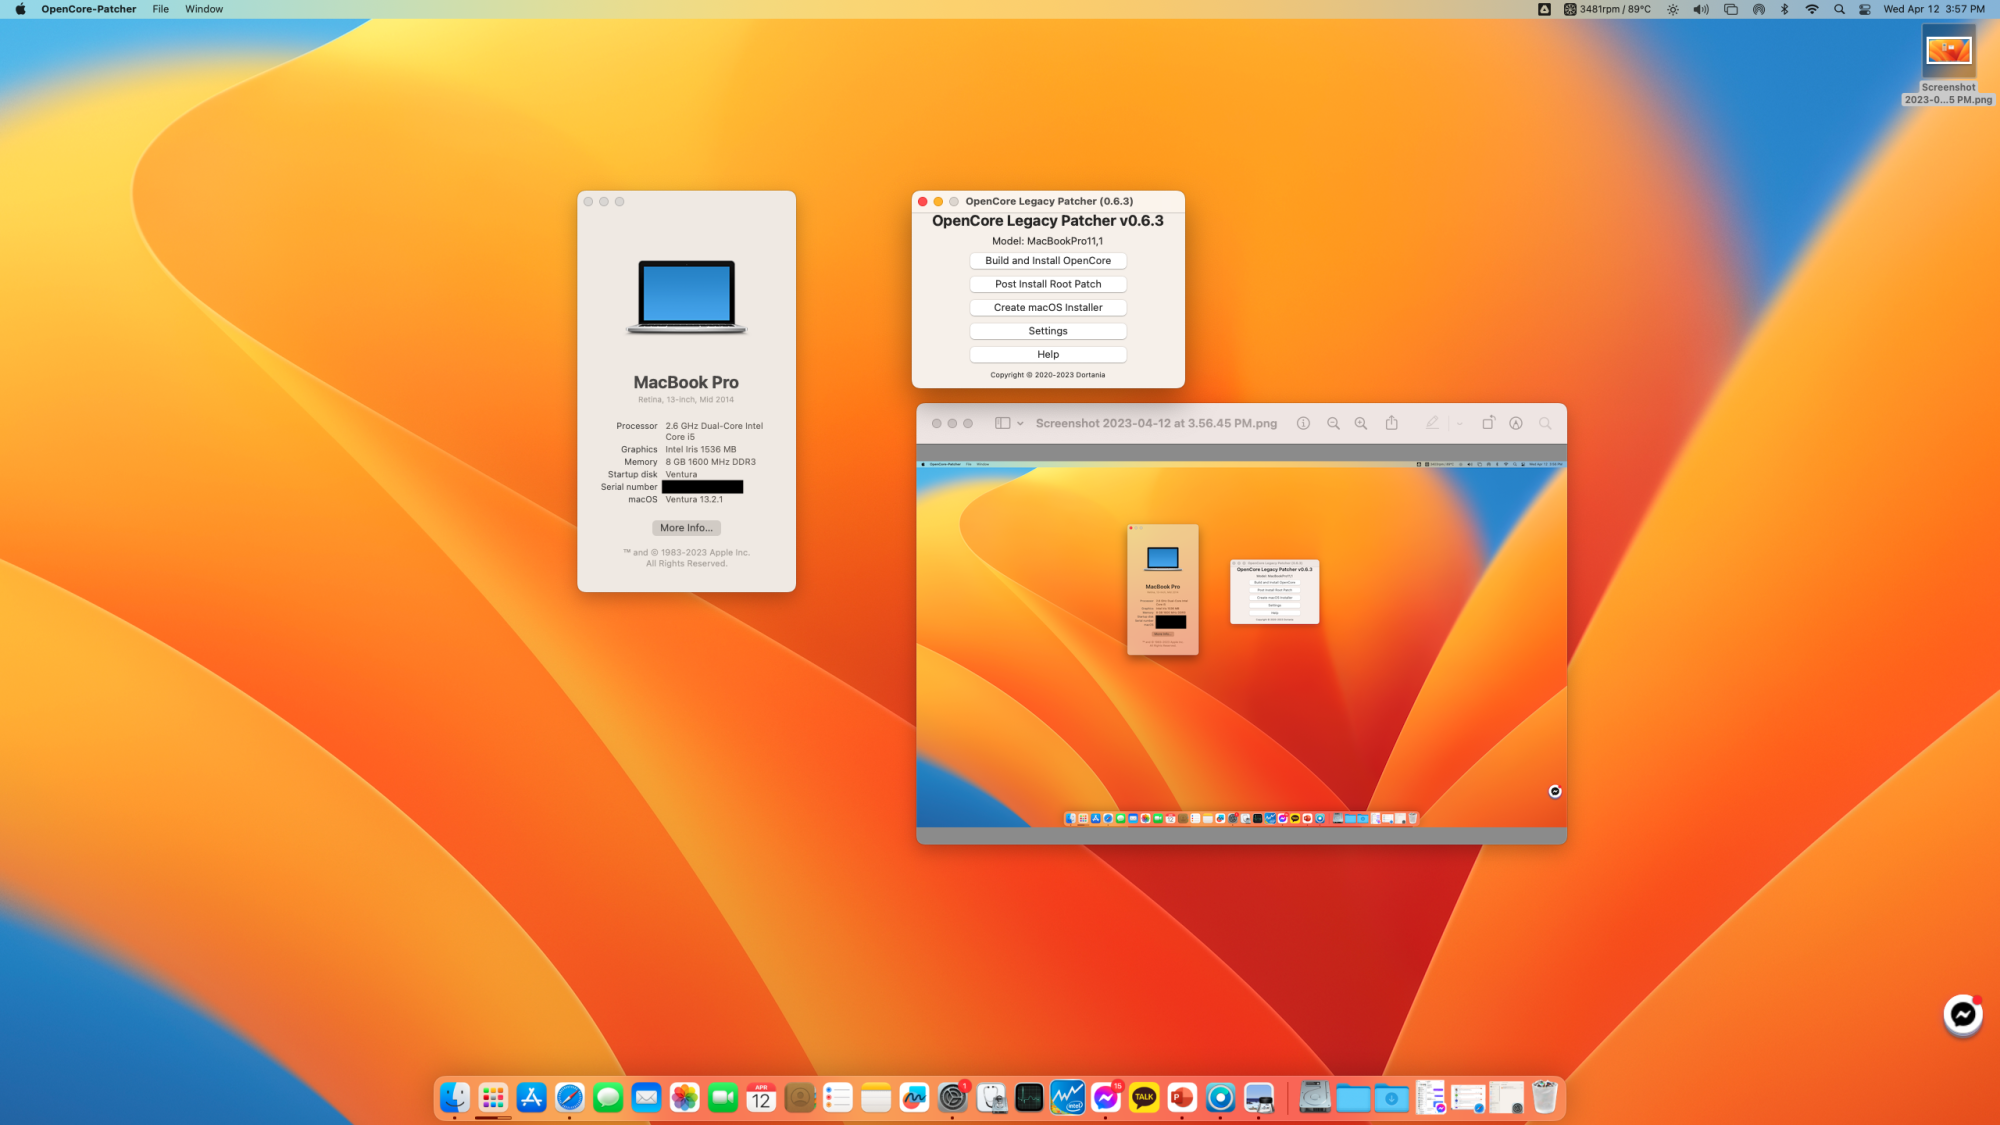Launch PowerPoint from the Dock
The width and height of the screenshot is (2000, 1125).
pyautogui.click(x=1182, y=1098)
